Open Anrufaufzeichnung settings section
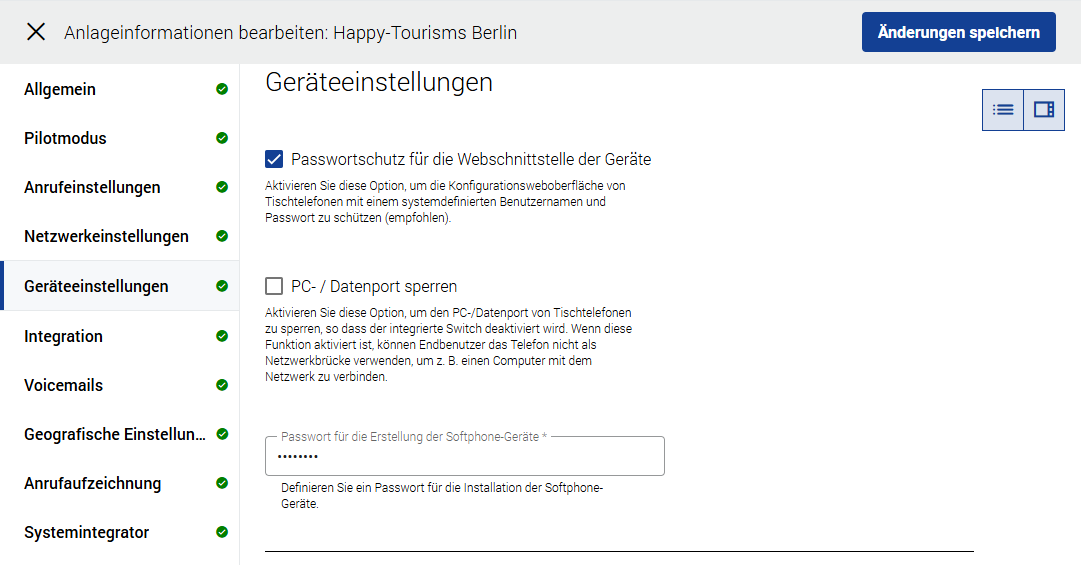 (92, 483)
